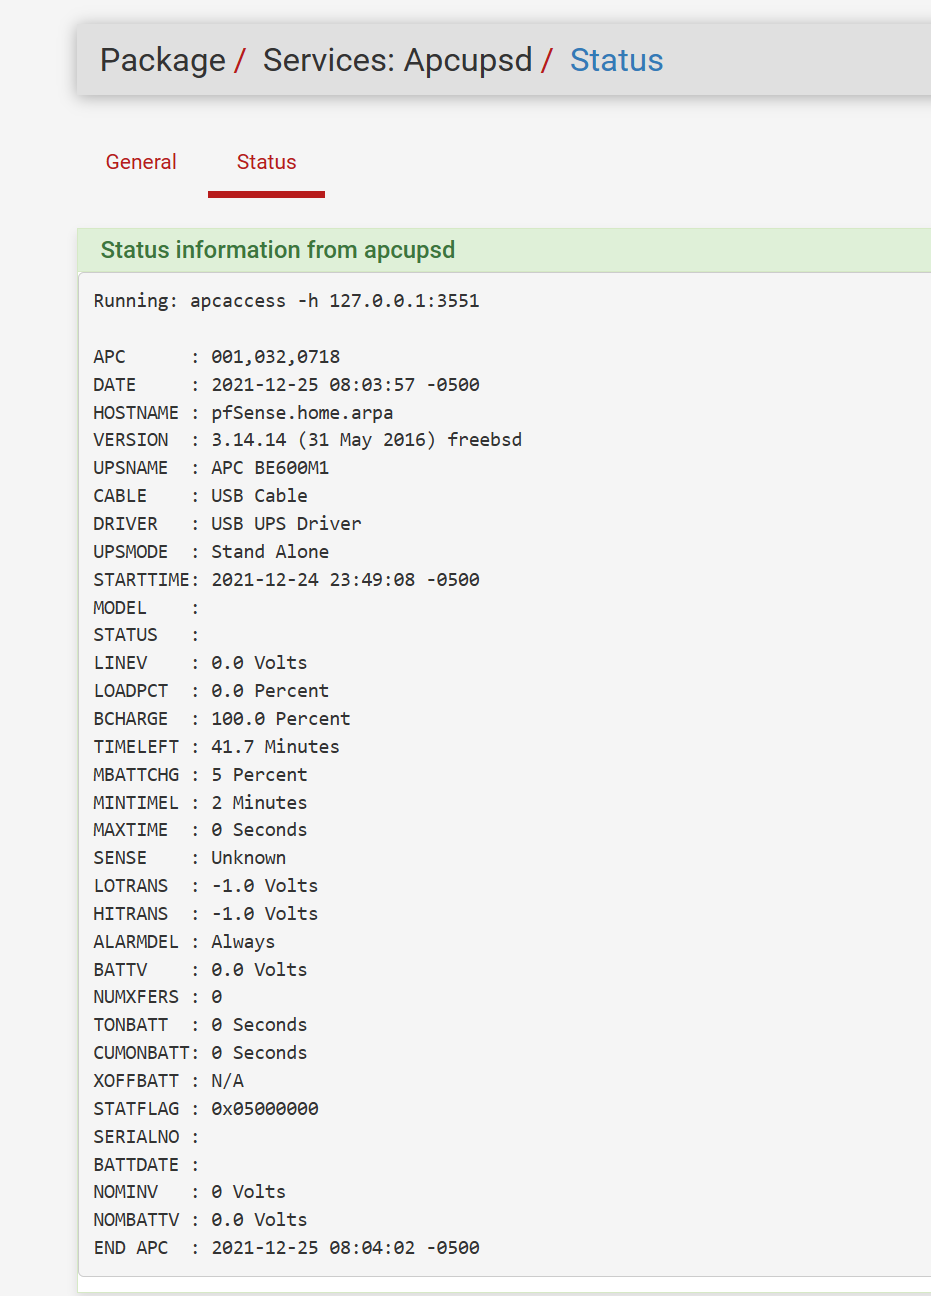Image resolution: width=931 pixels, height=1296 pixels.
Task: Click the STARTTIME value 2021-12-24 23:49:08 -0500
Action: tap(346, 580)
